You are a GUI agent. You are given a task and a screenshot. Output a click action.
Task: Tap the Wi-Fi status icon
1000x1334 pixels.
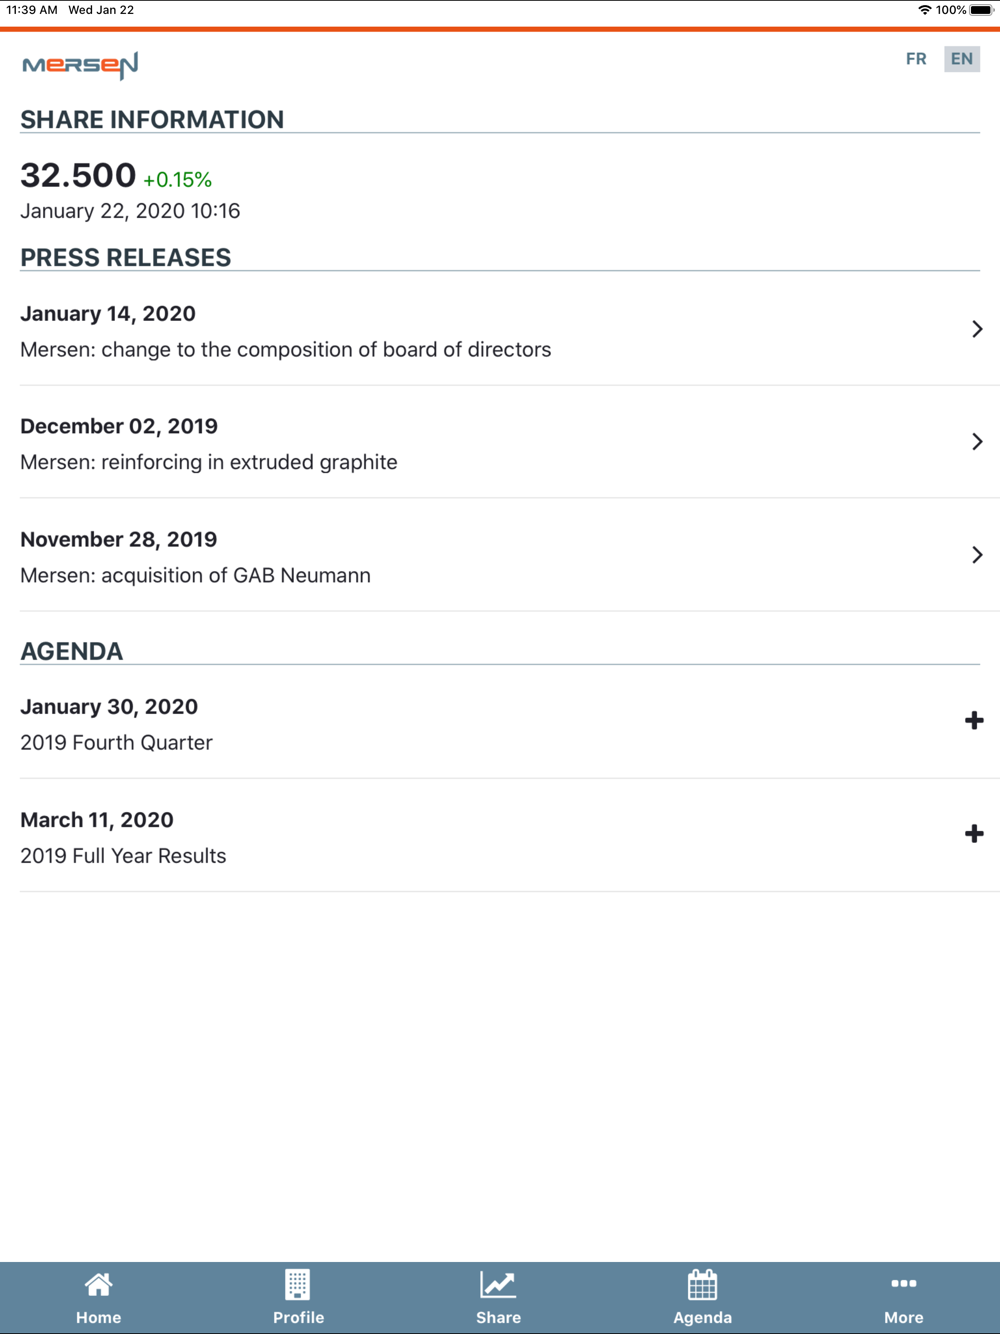click(924, 10)
